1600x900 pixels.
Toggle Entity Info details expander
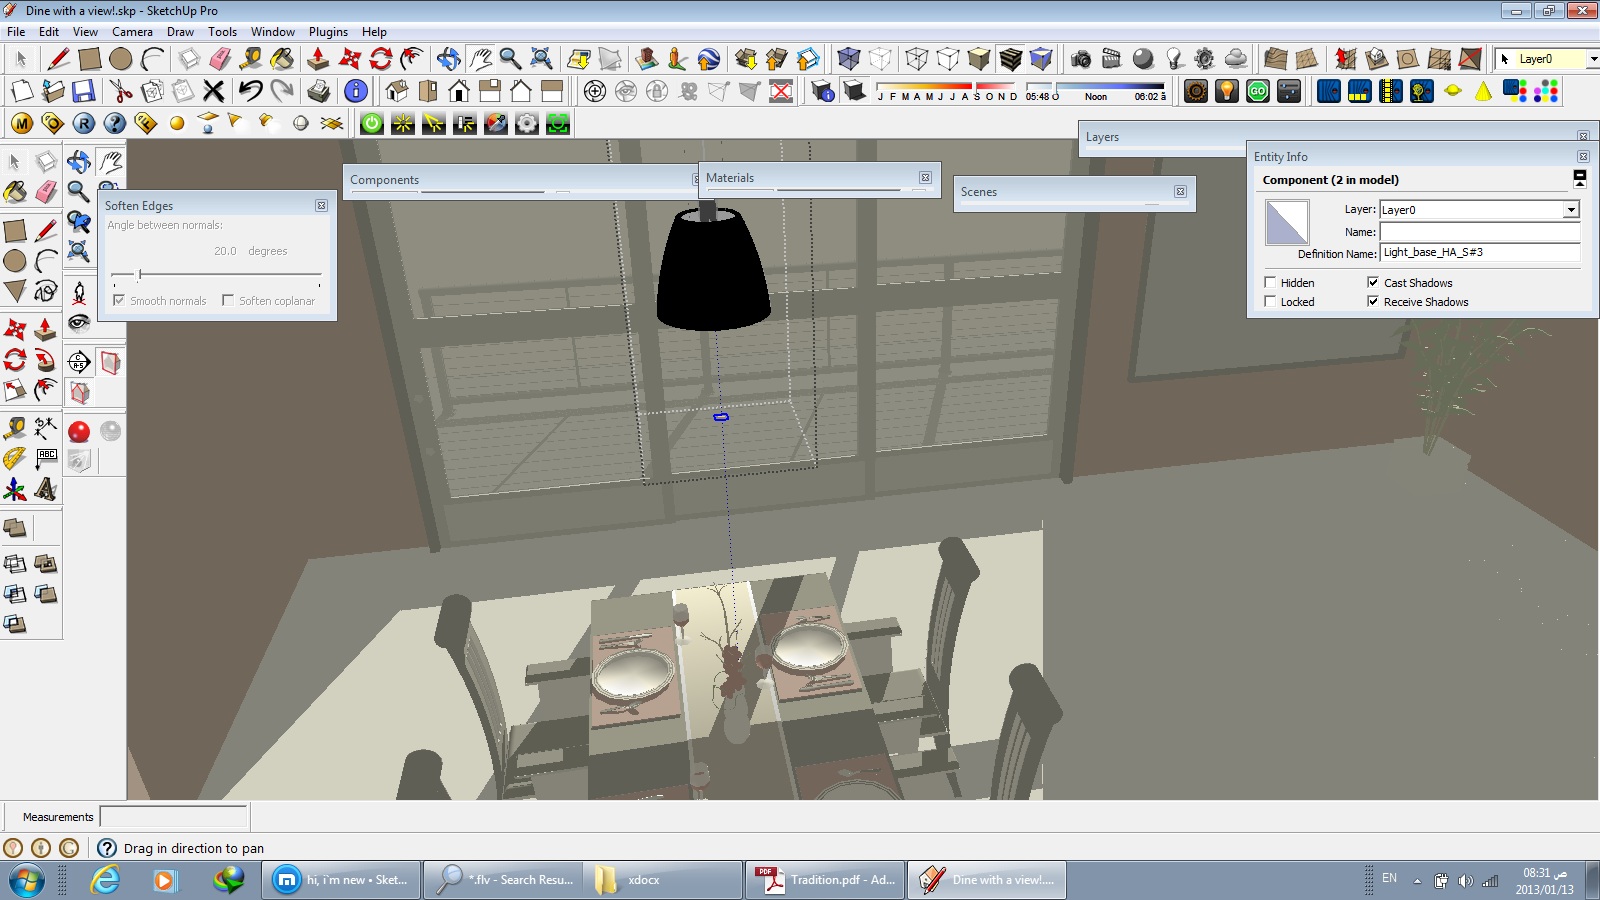coord(1580,179)
